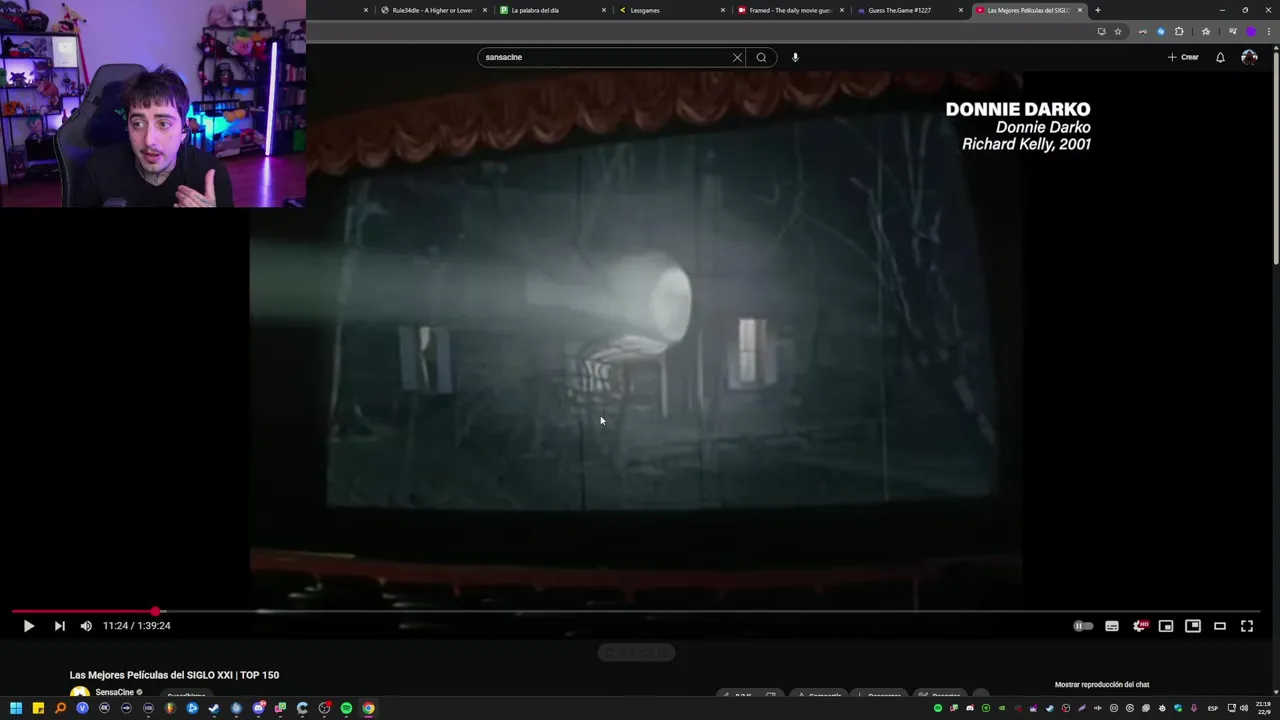This screenshot has height=720, width=1280.
Task: Click Mostrar reproducción del chat
Action: [1102, 685]
